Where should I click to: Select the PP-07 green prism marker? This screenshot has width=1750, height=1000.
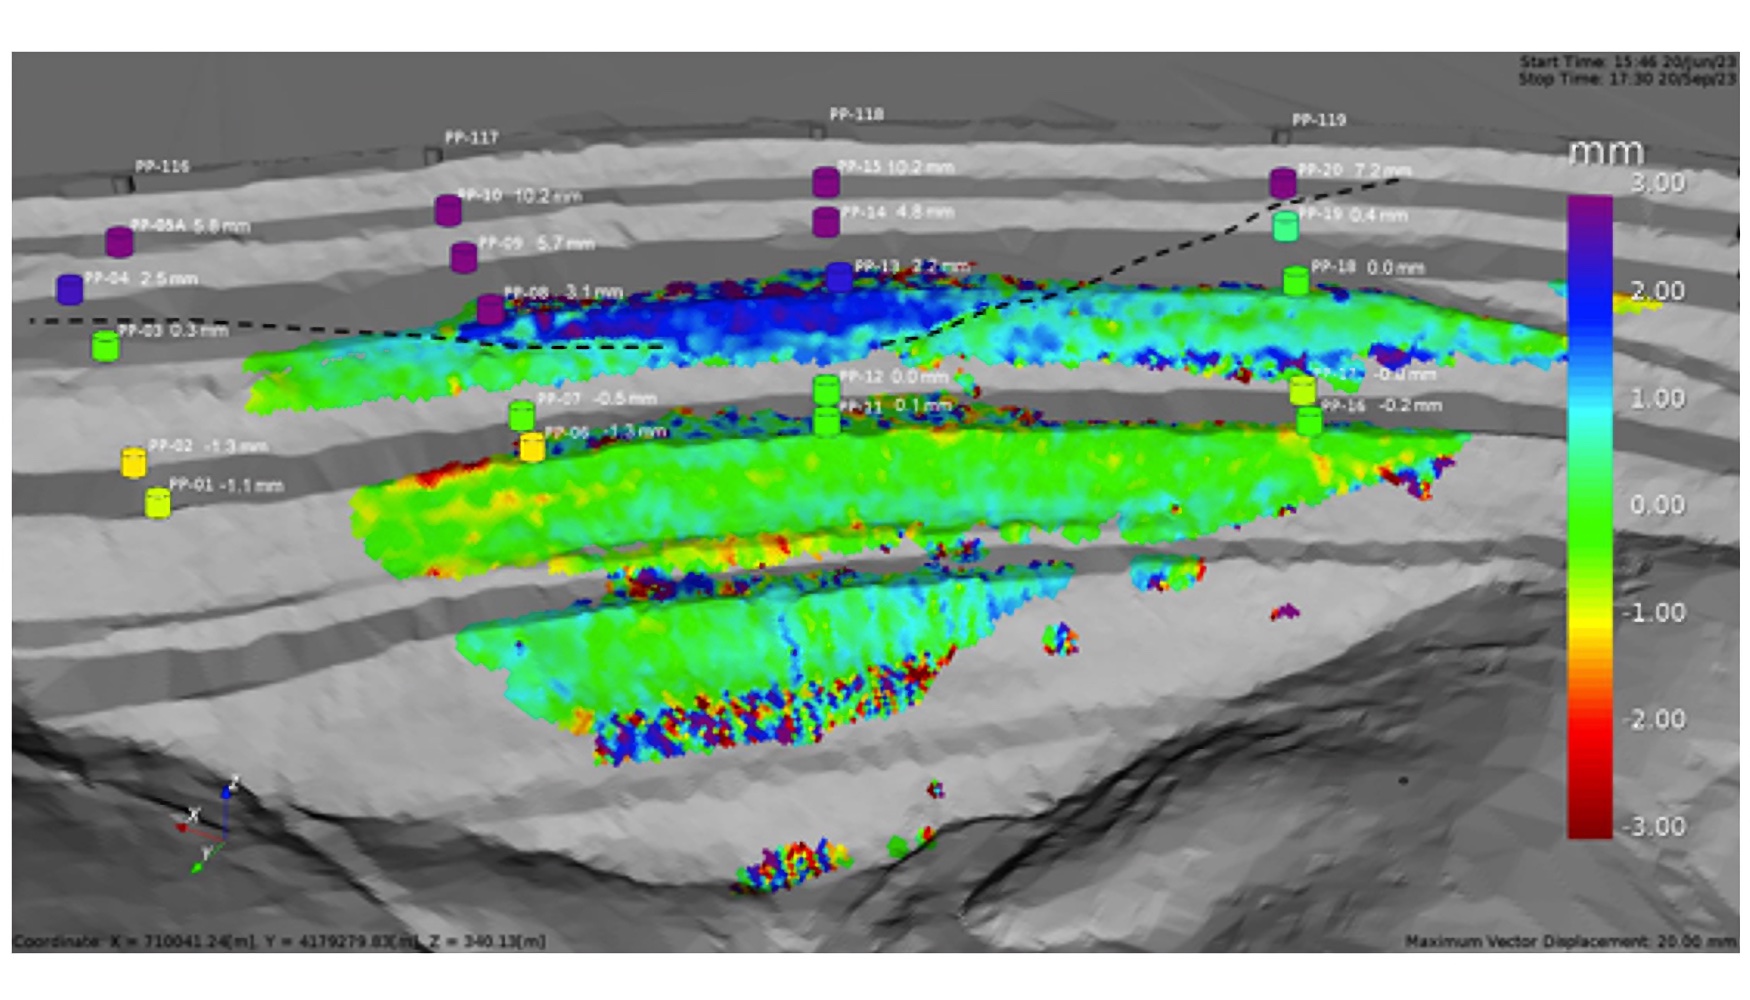coord(521,415)
